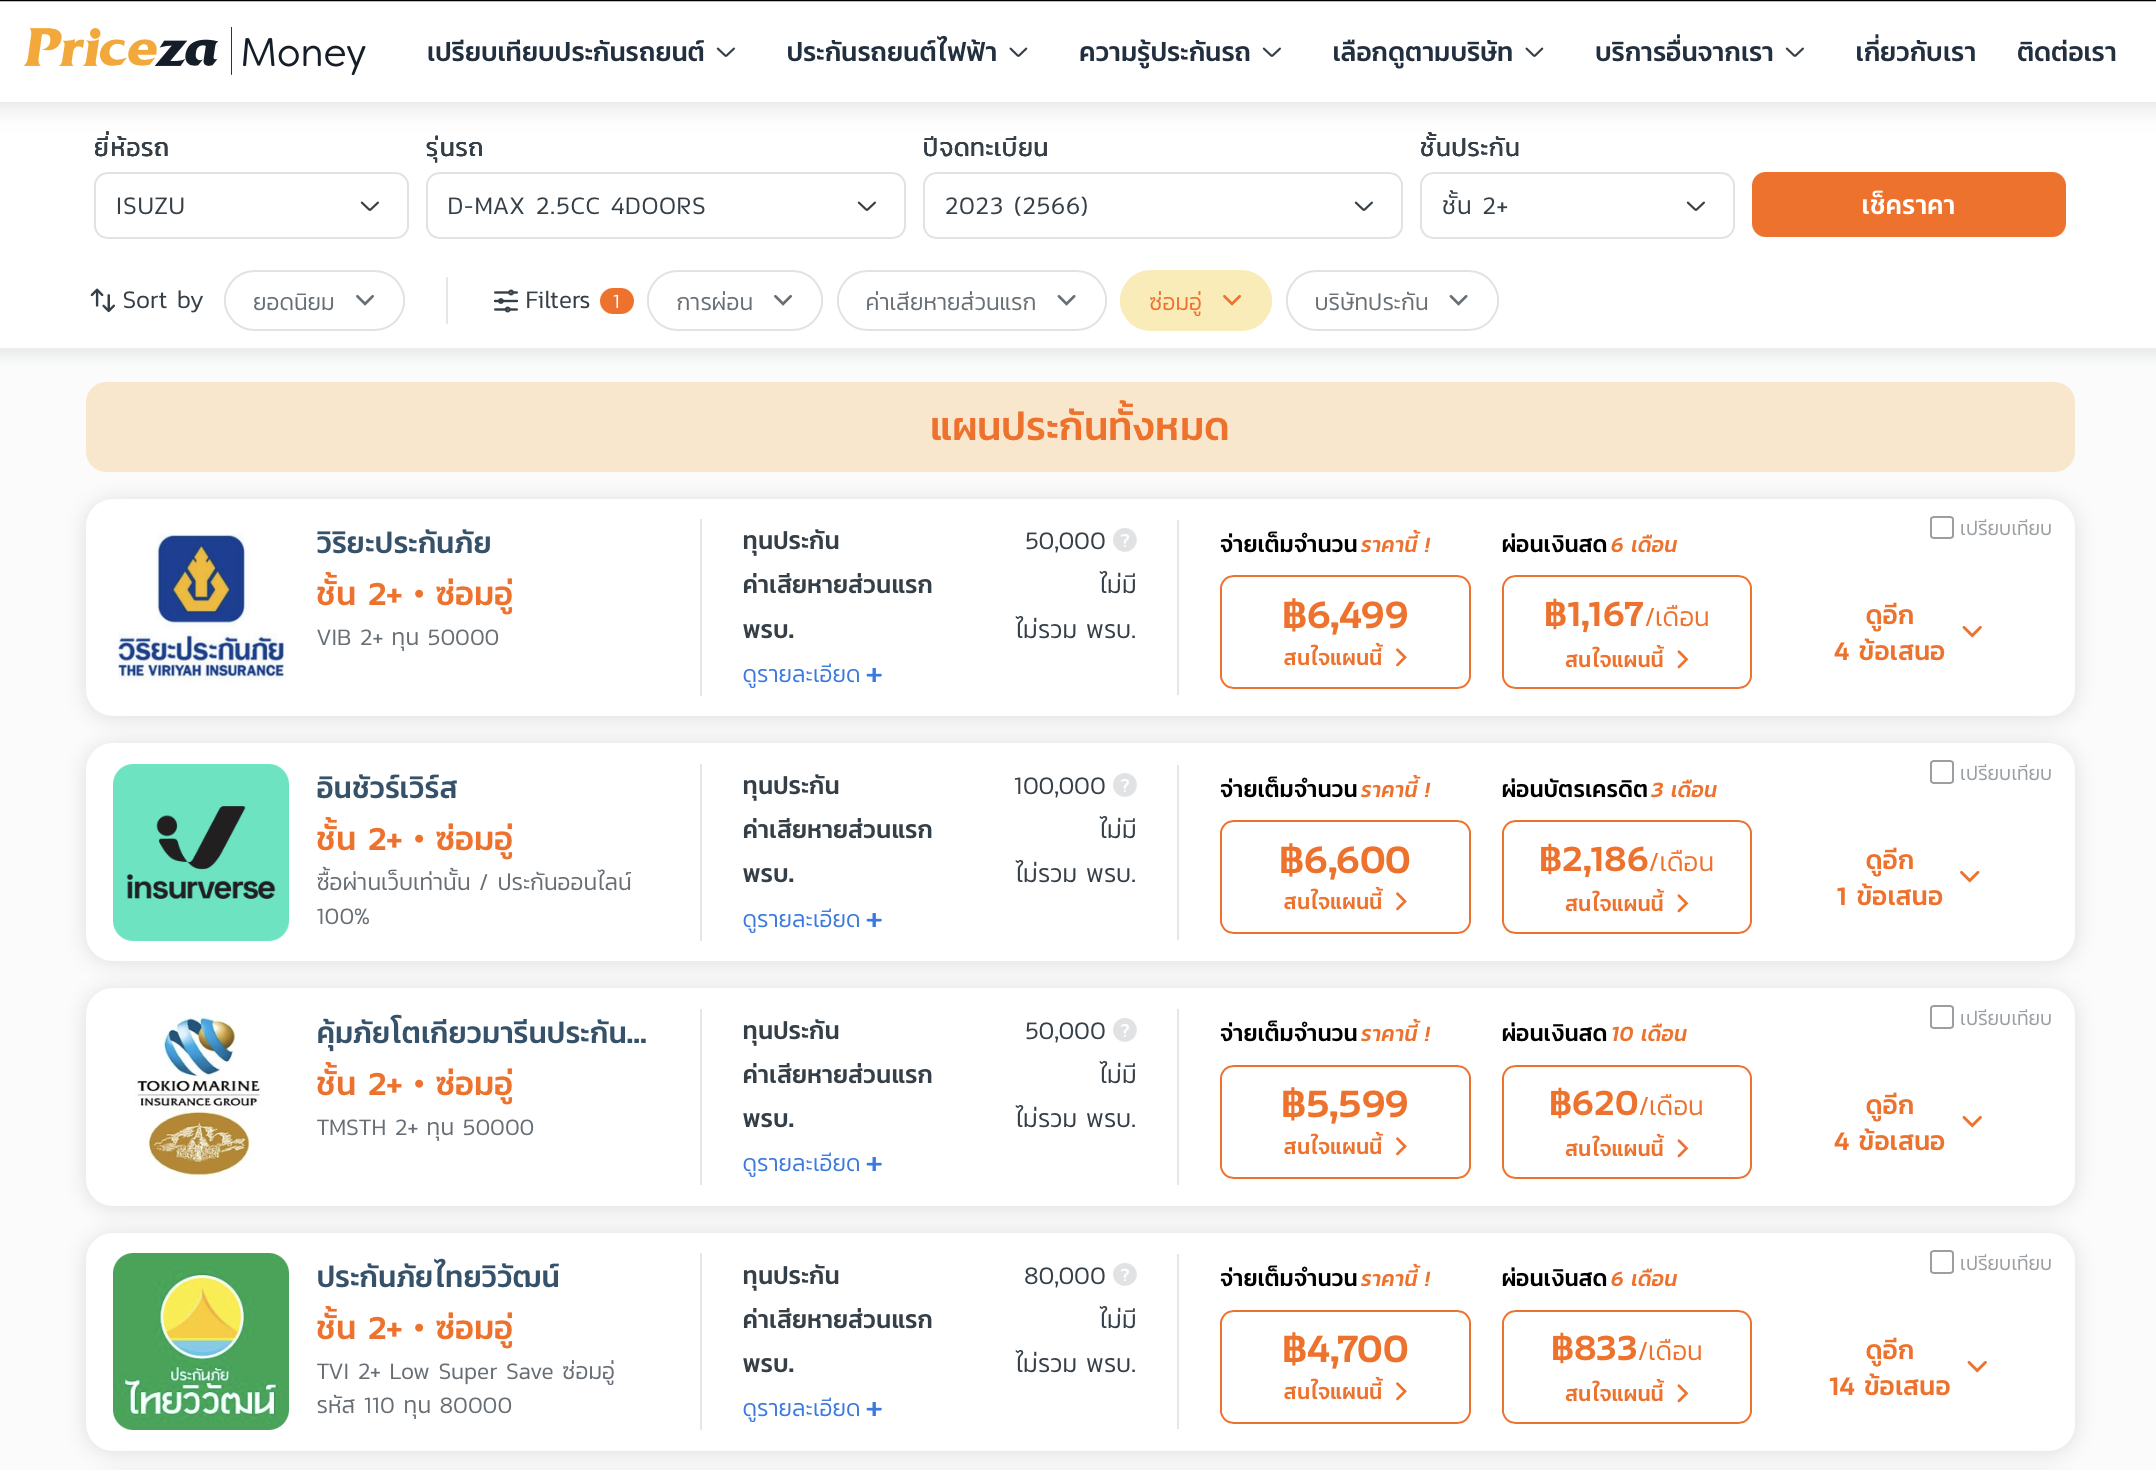Viewport: 2156px width, 1470px height.
Task: Select the ฿1,167/เดือน installment plan
Action: tap(1626, 632)
